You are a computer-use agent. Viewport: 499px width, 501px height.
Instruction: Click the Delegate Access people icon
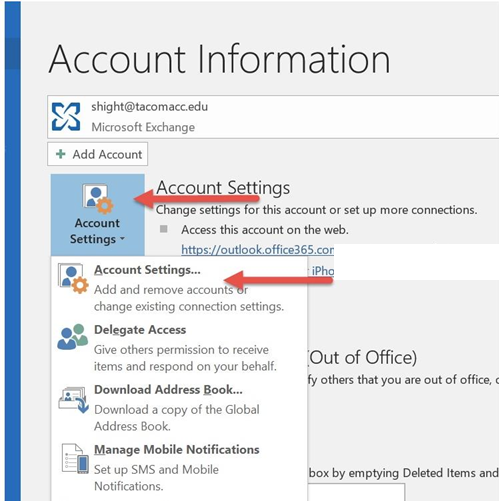coord(72,337)
